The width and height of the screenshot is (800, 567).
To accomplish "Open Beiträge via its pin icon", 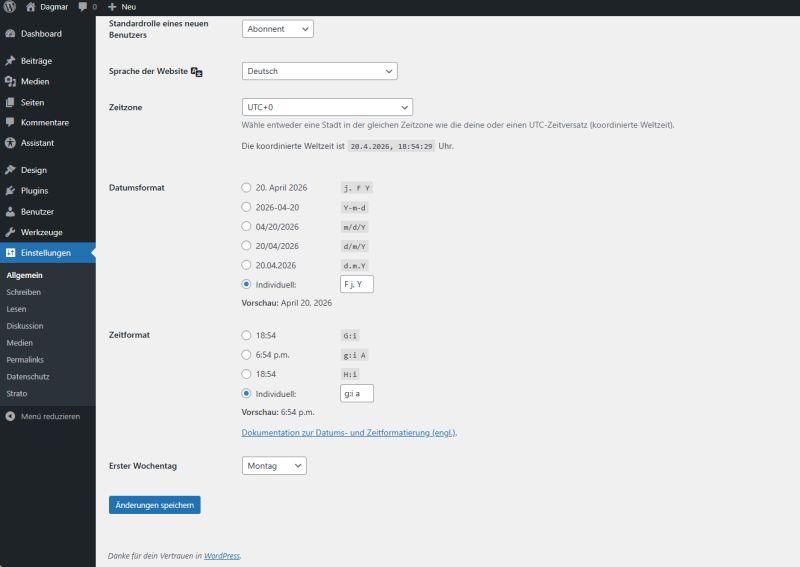I will (x=10, y=61).
